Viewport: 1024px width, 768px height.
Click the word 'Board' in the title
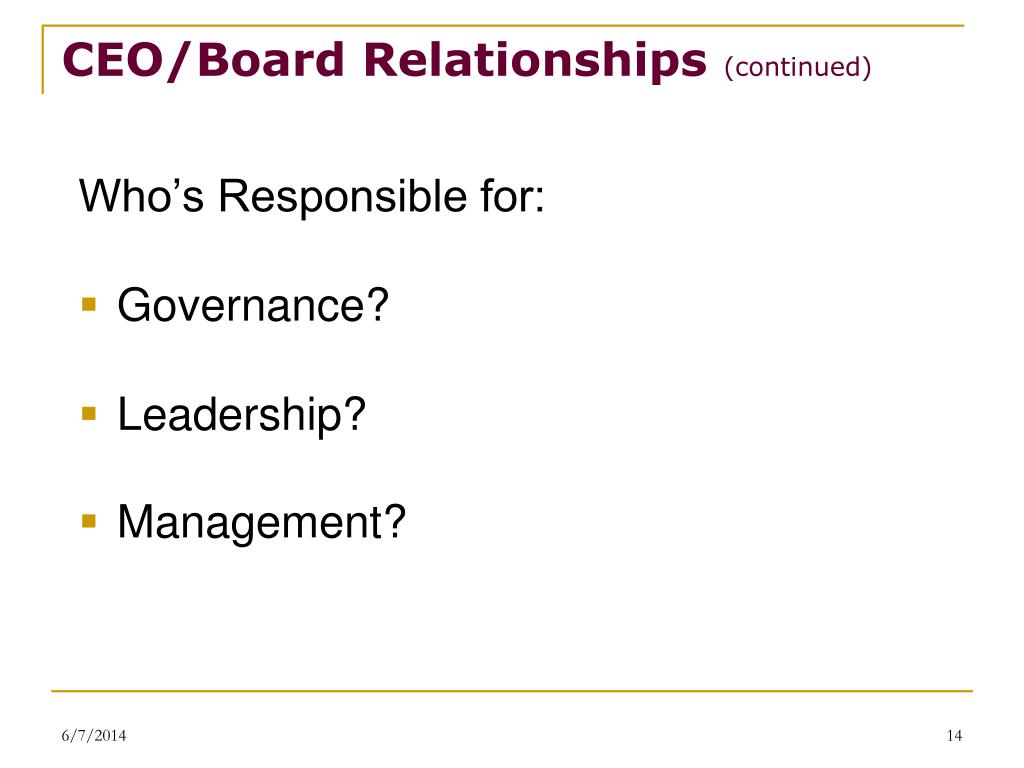(x=270, y=59)
